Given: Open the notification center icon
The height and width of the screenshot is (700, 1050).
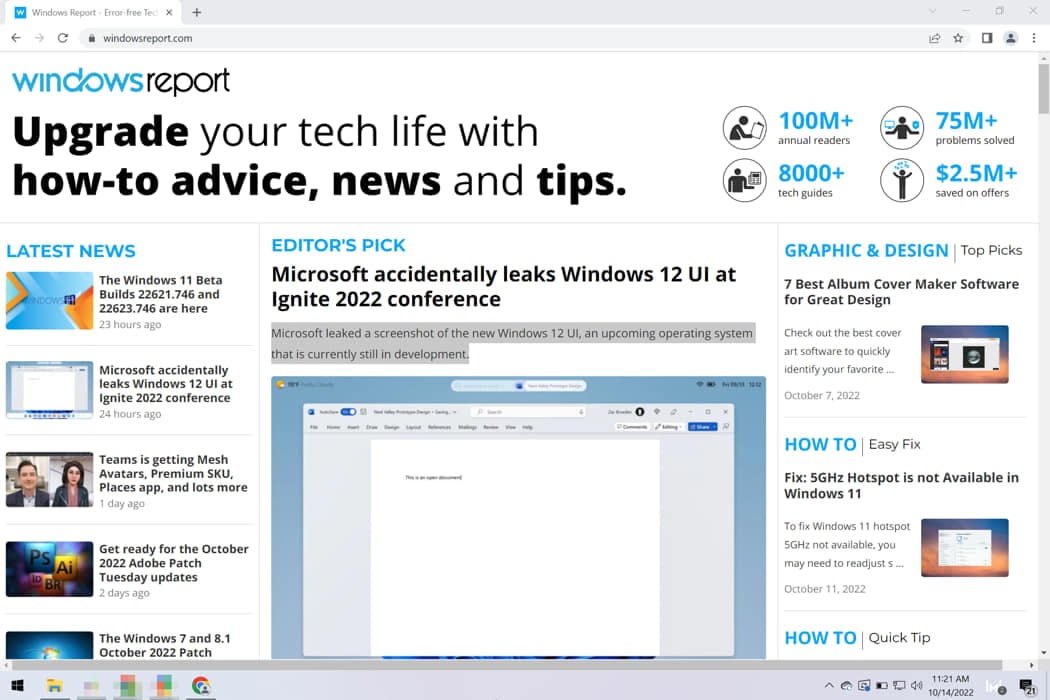Looking at the screenshot, I should click(x=1026, y=686).
